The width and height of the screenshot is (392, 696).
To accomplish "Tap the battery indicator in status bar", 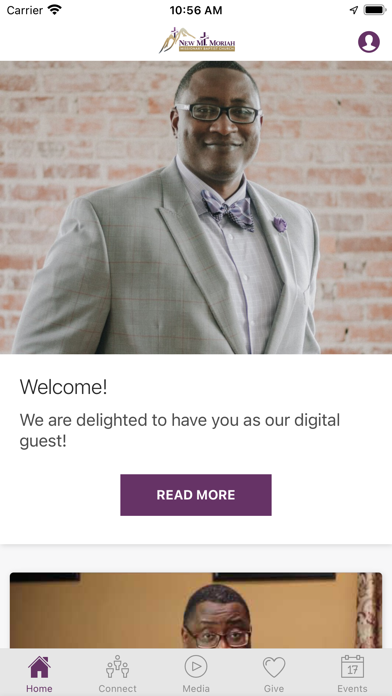I will pos(375,10).
